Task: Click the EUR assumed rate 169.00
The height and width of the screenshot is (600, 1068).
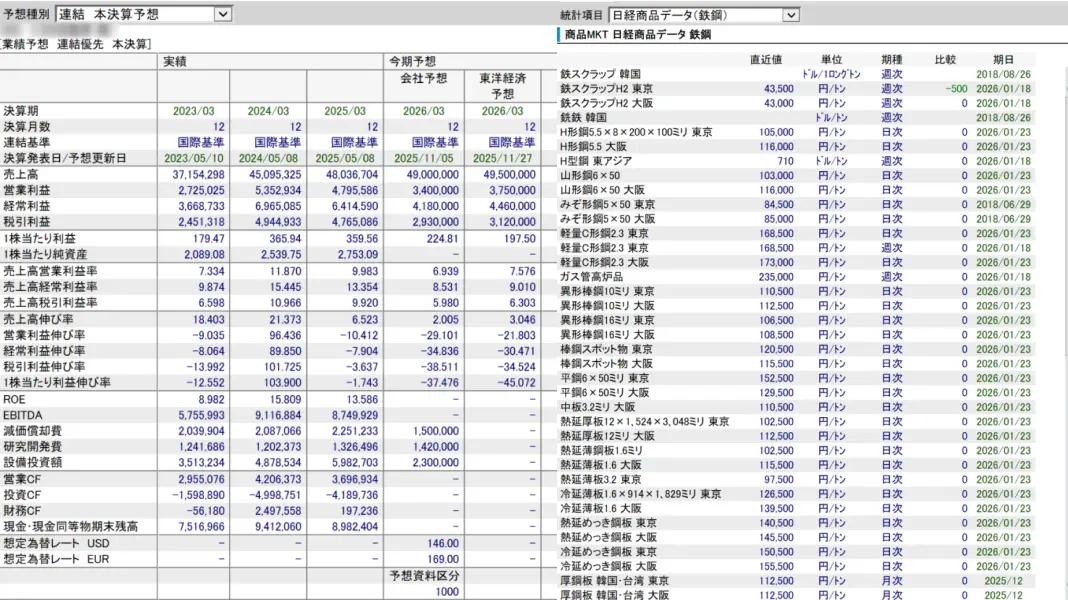Action: (443, 559)
